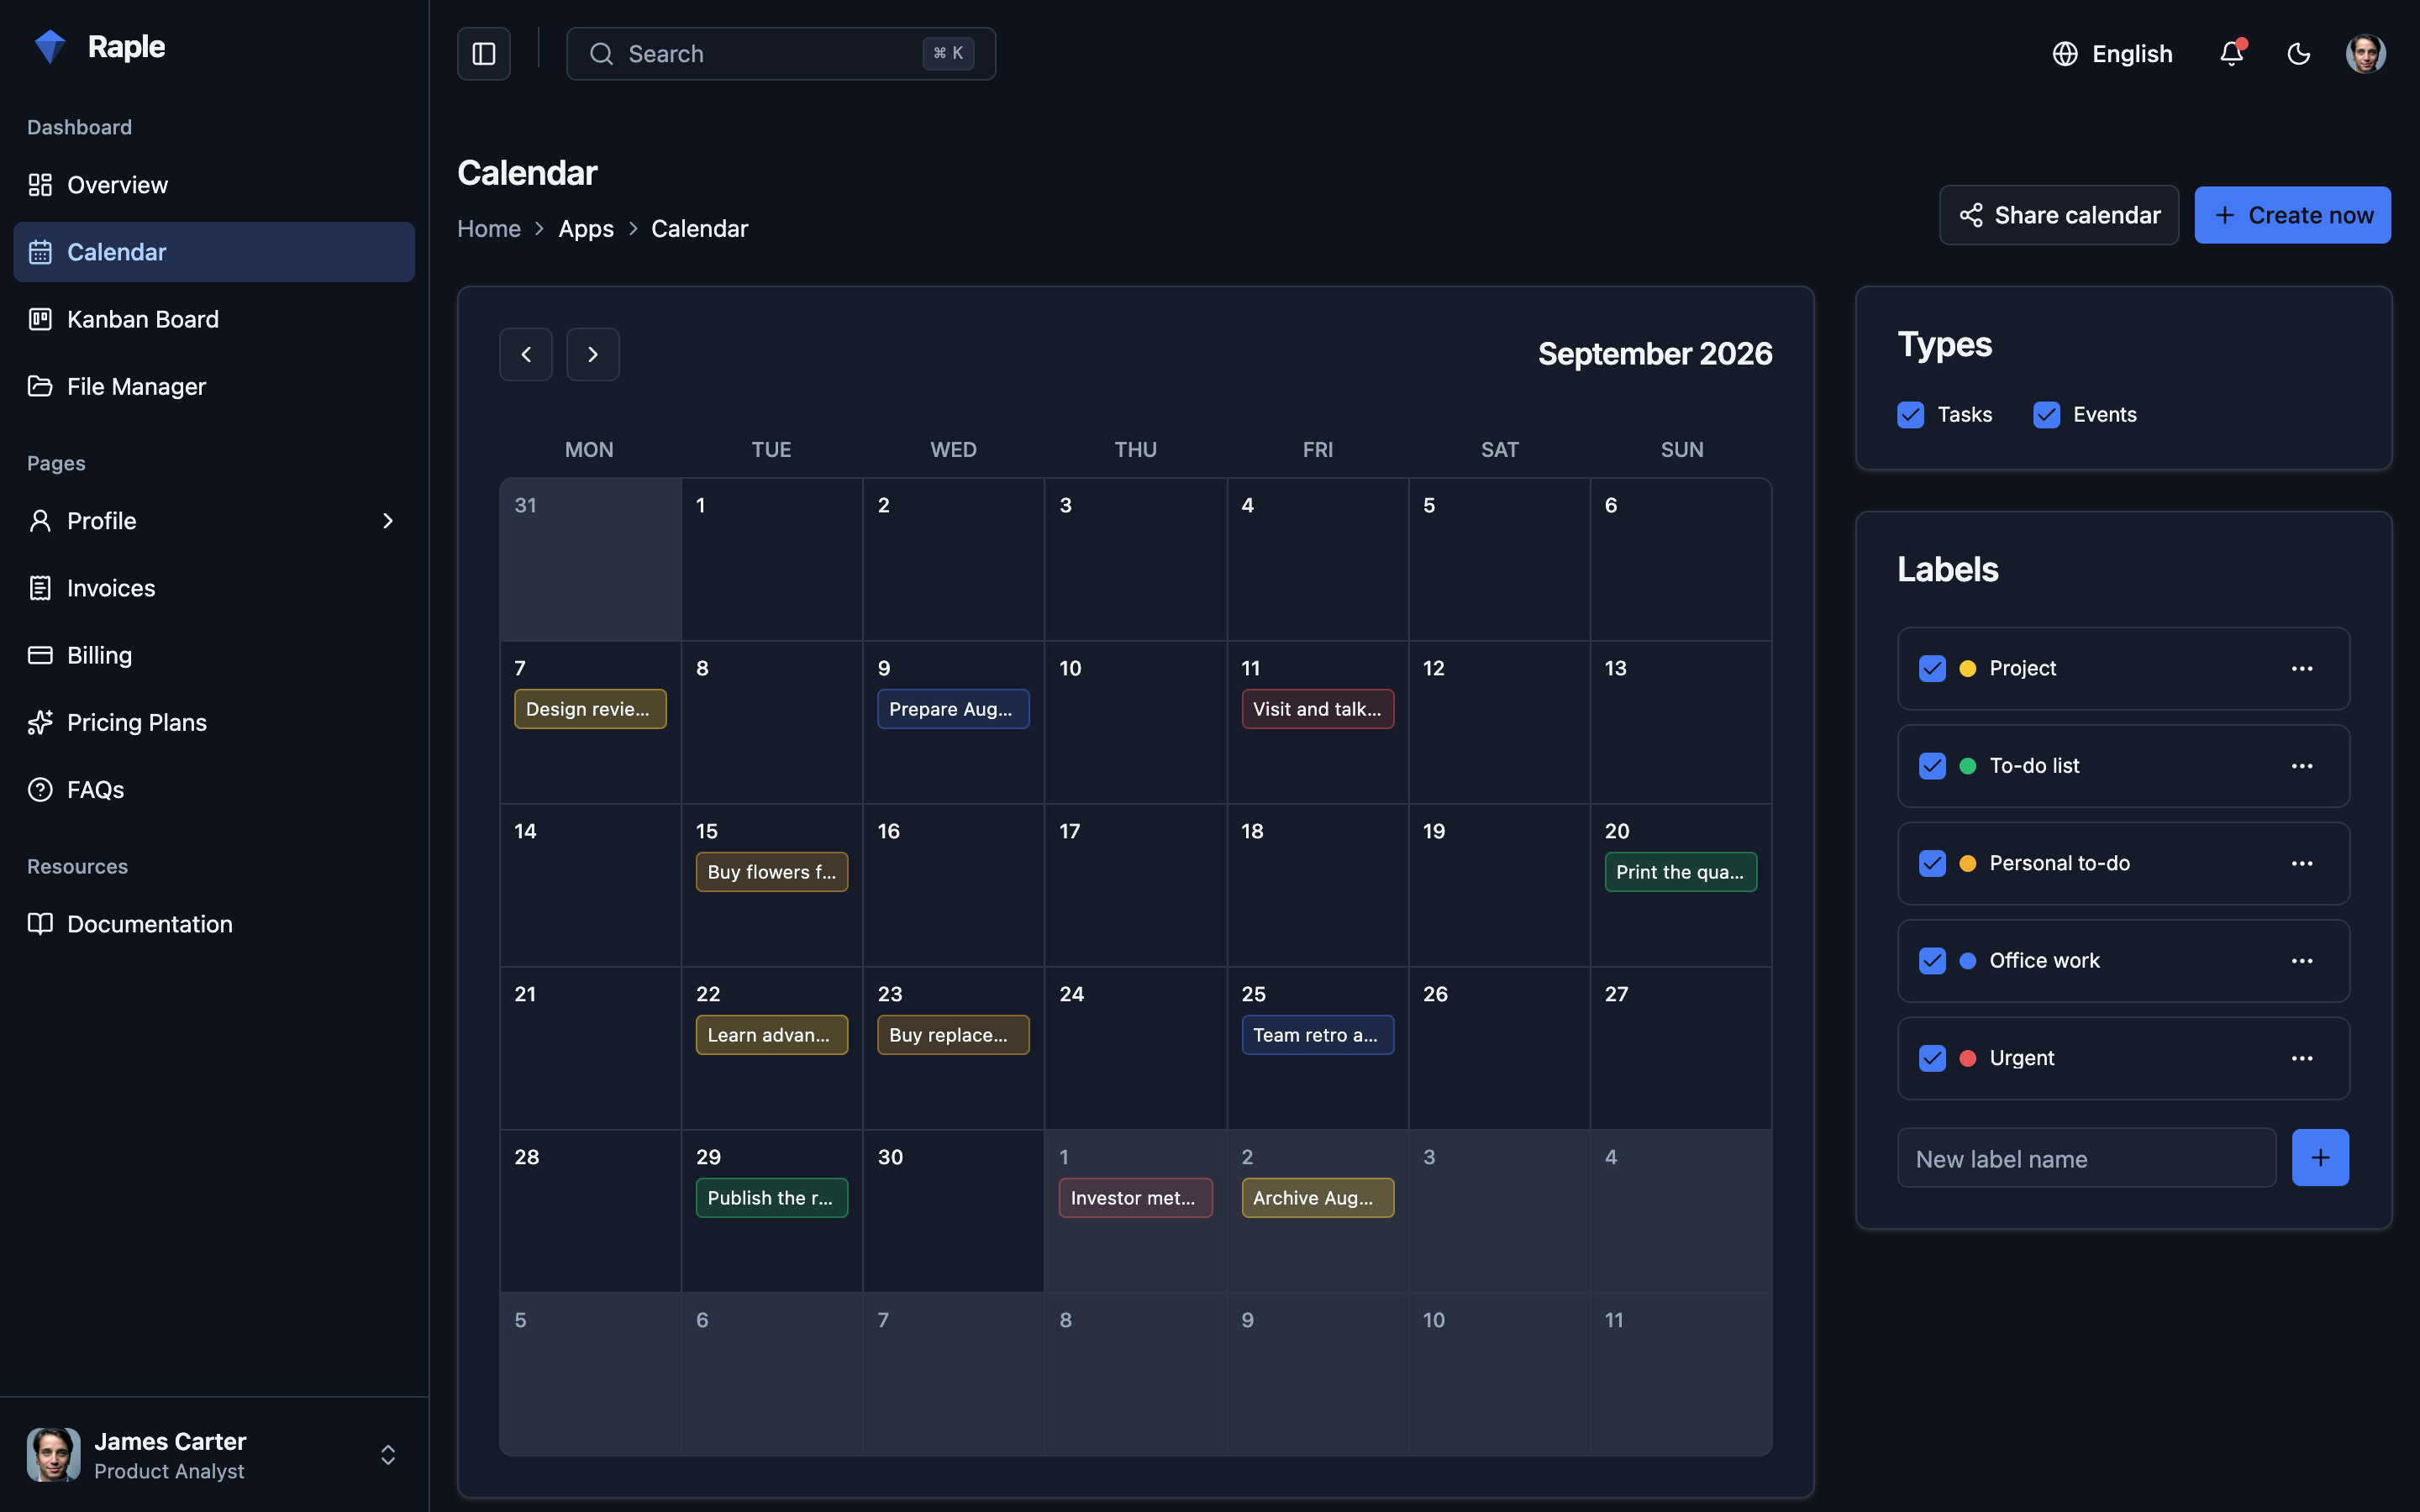
Task: Click the Kanban Board icon
Action: (40, 319)
